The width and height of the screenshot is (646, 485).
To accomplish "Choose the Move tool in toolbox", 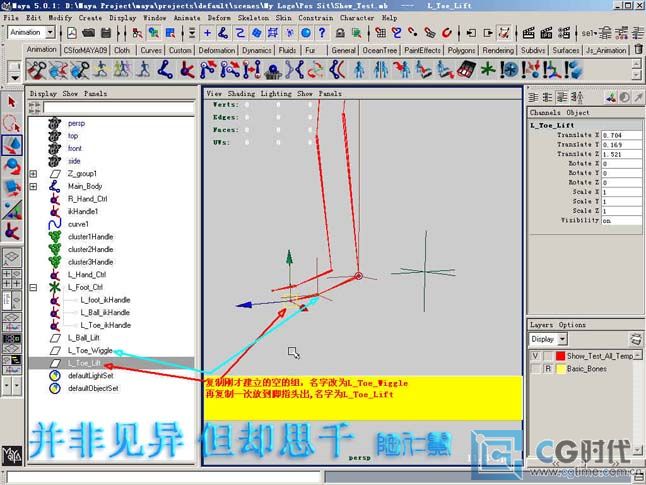I will point(12,145).
